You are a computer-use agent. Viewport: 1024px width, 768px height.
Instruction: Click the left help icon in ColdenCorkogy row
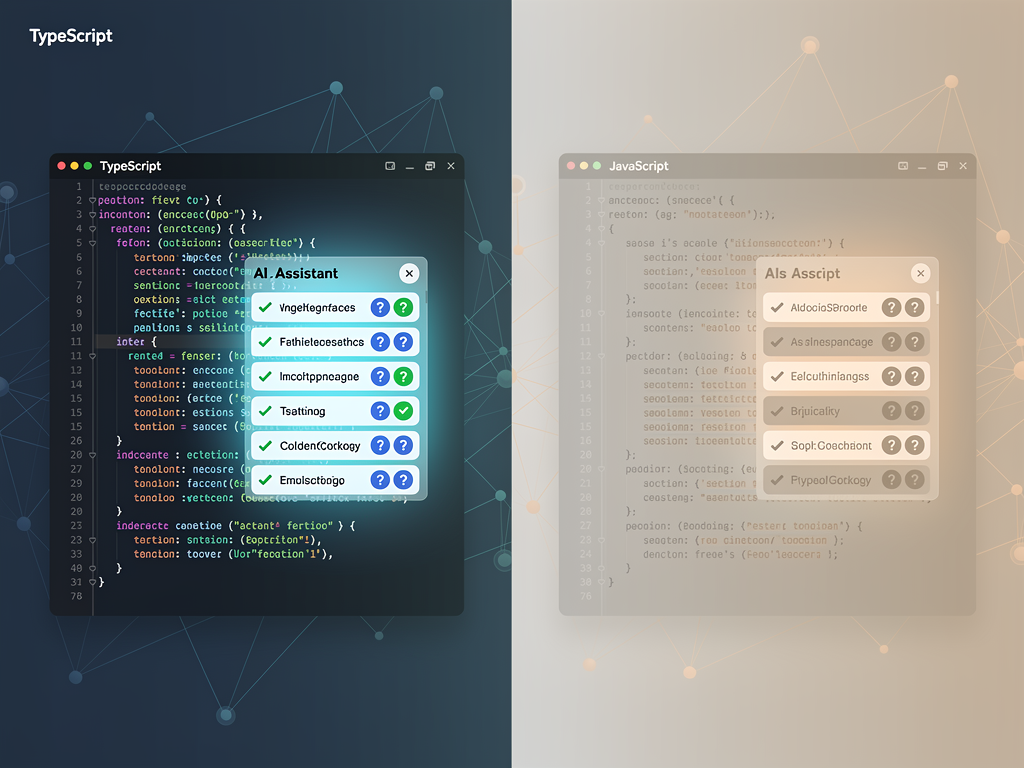coord(380,445)
